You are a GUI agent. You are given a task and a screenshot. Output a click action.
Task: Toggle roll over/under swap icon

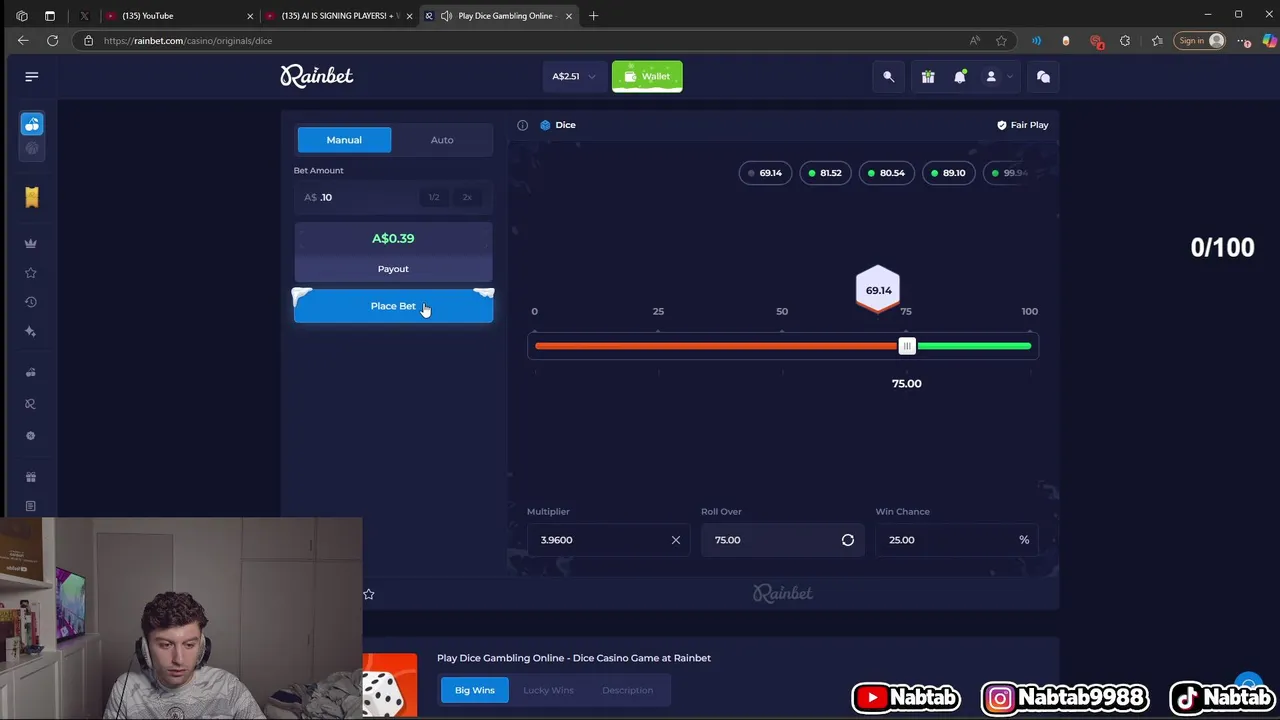(x=848, y=540)
